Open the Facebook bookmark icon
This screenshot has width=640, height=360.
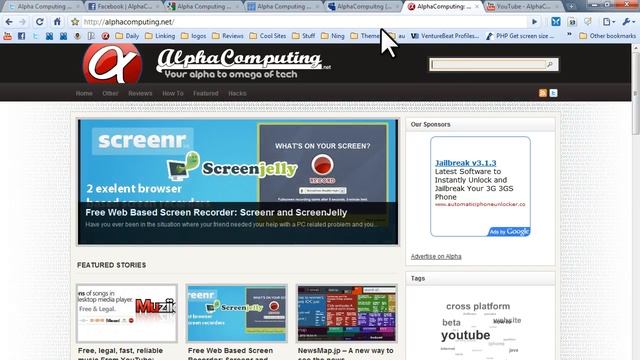tap(22, 36)
